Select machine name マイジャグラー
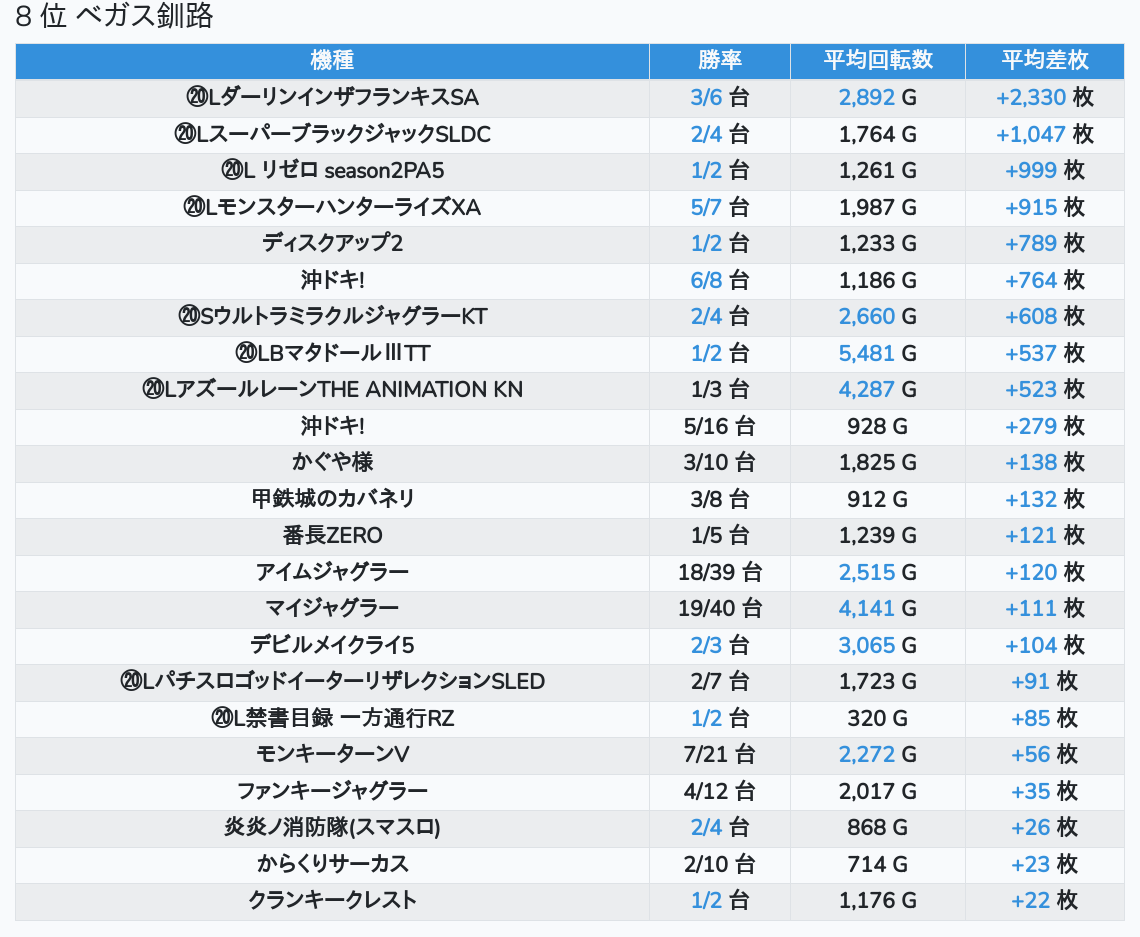 click(x=332, y=608)
